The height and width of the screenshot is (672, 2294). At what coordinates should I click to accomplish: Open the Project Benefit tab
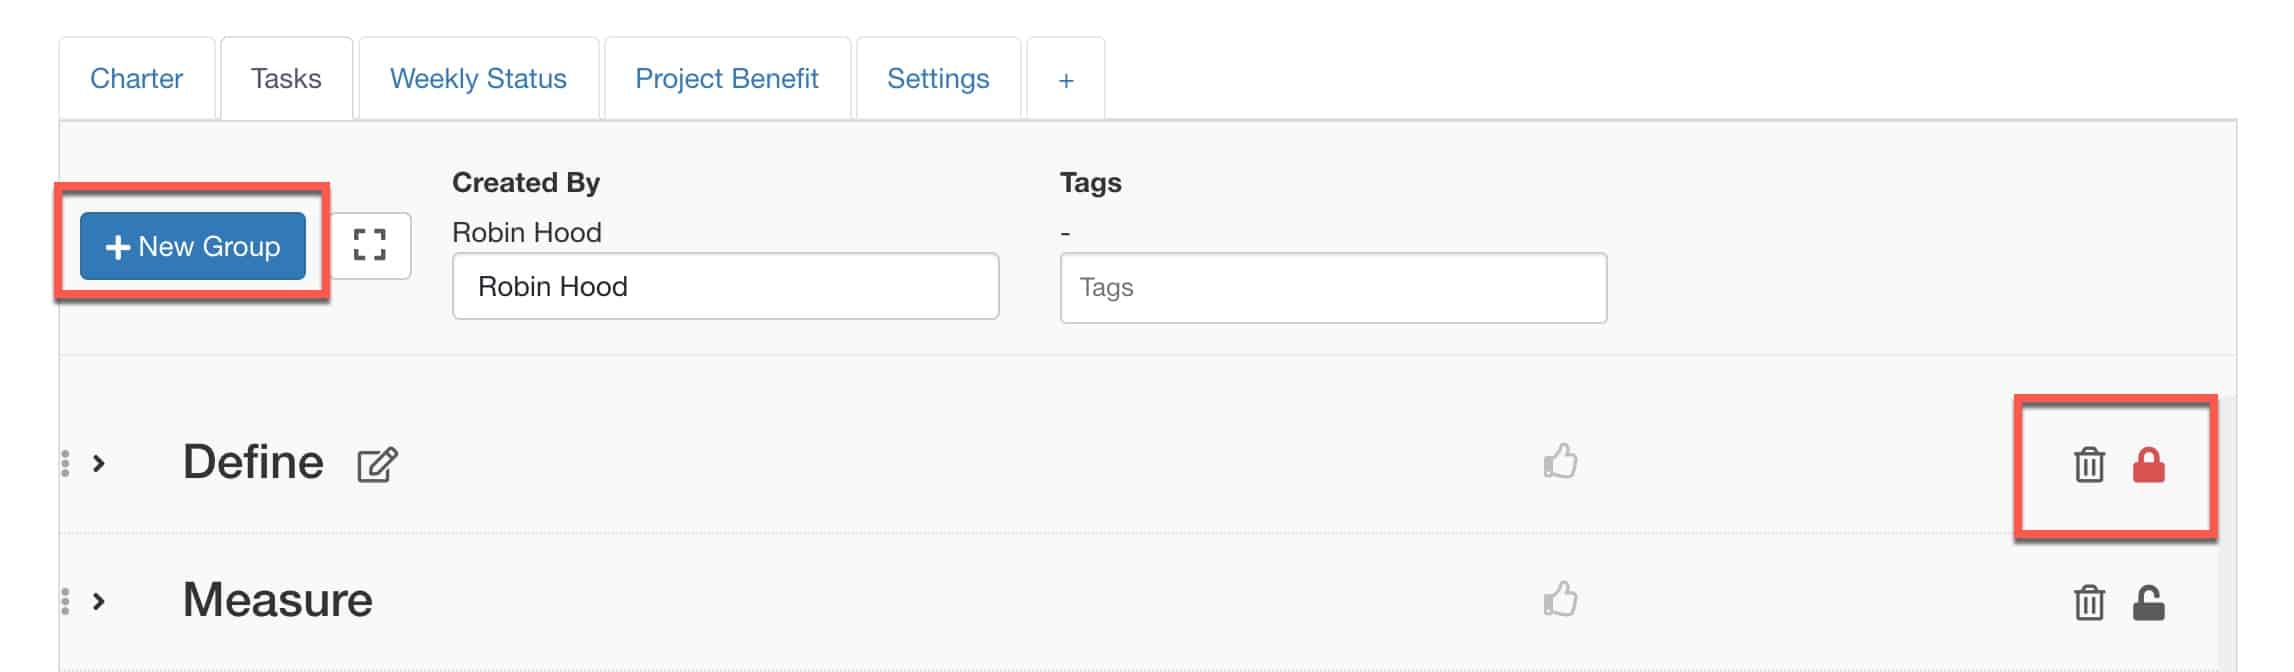[727, 79]
